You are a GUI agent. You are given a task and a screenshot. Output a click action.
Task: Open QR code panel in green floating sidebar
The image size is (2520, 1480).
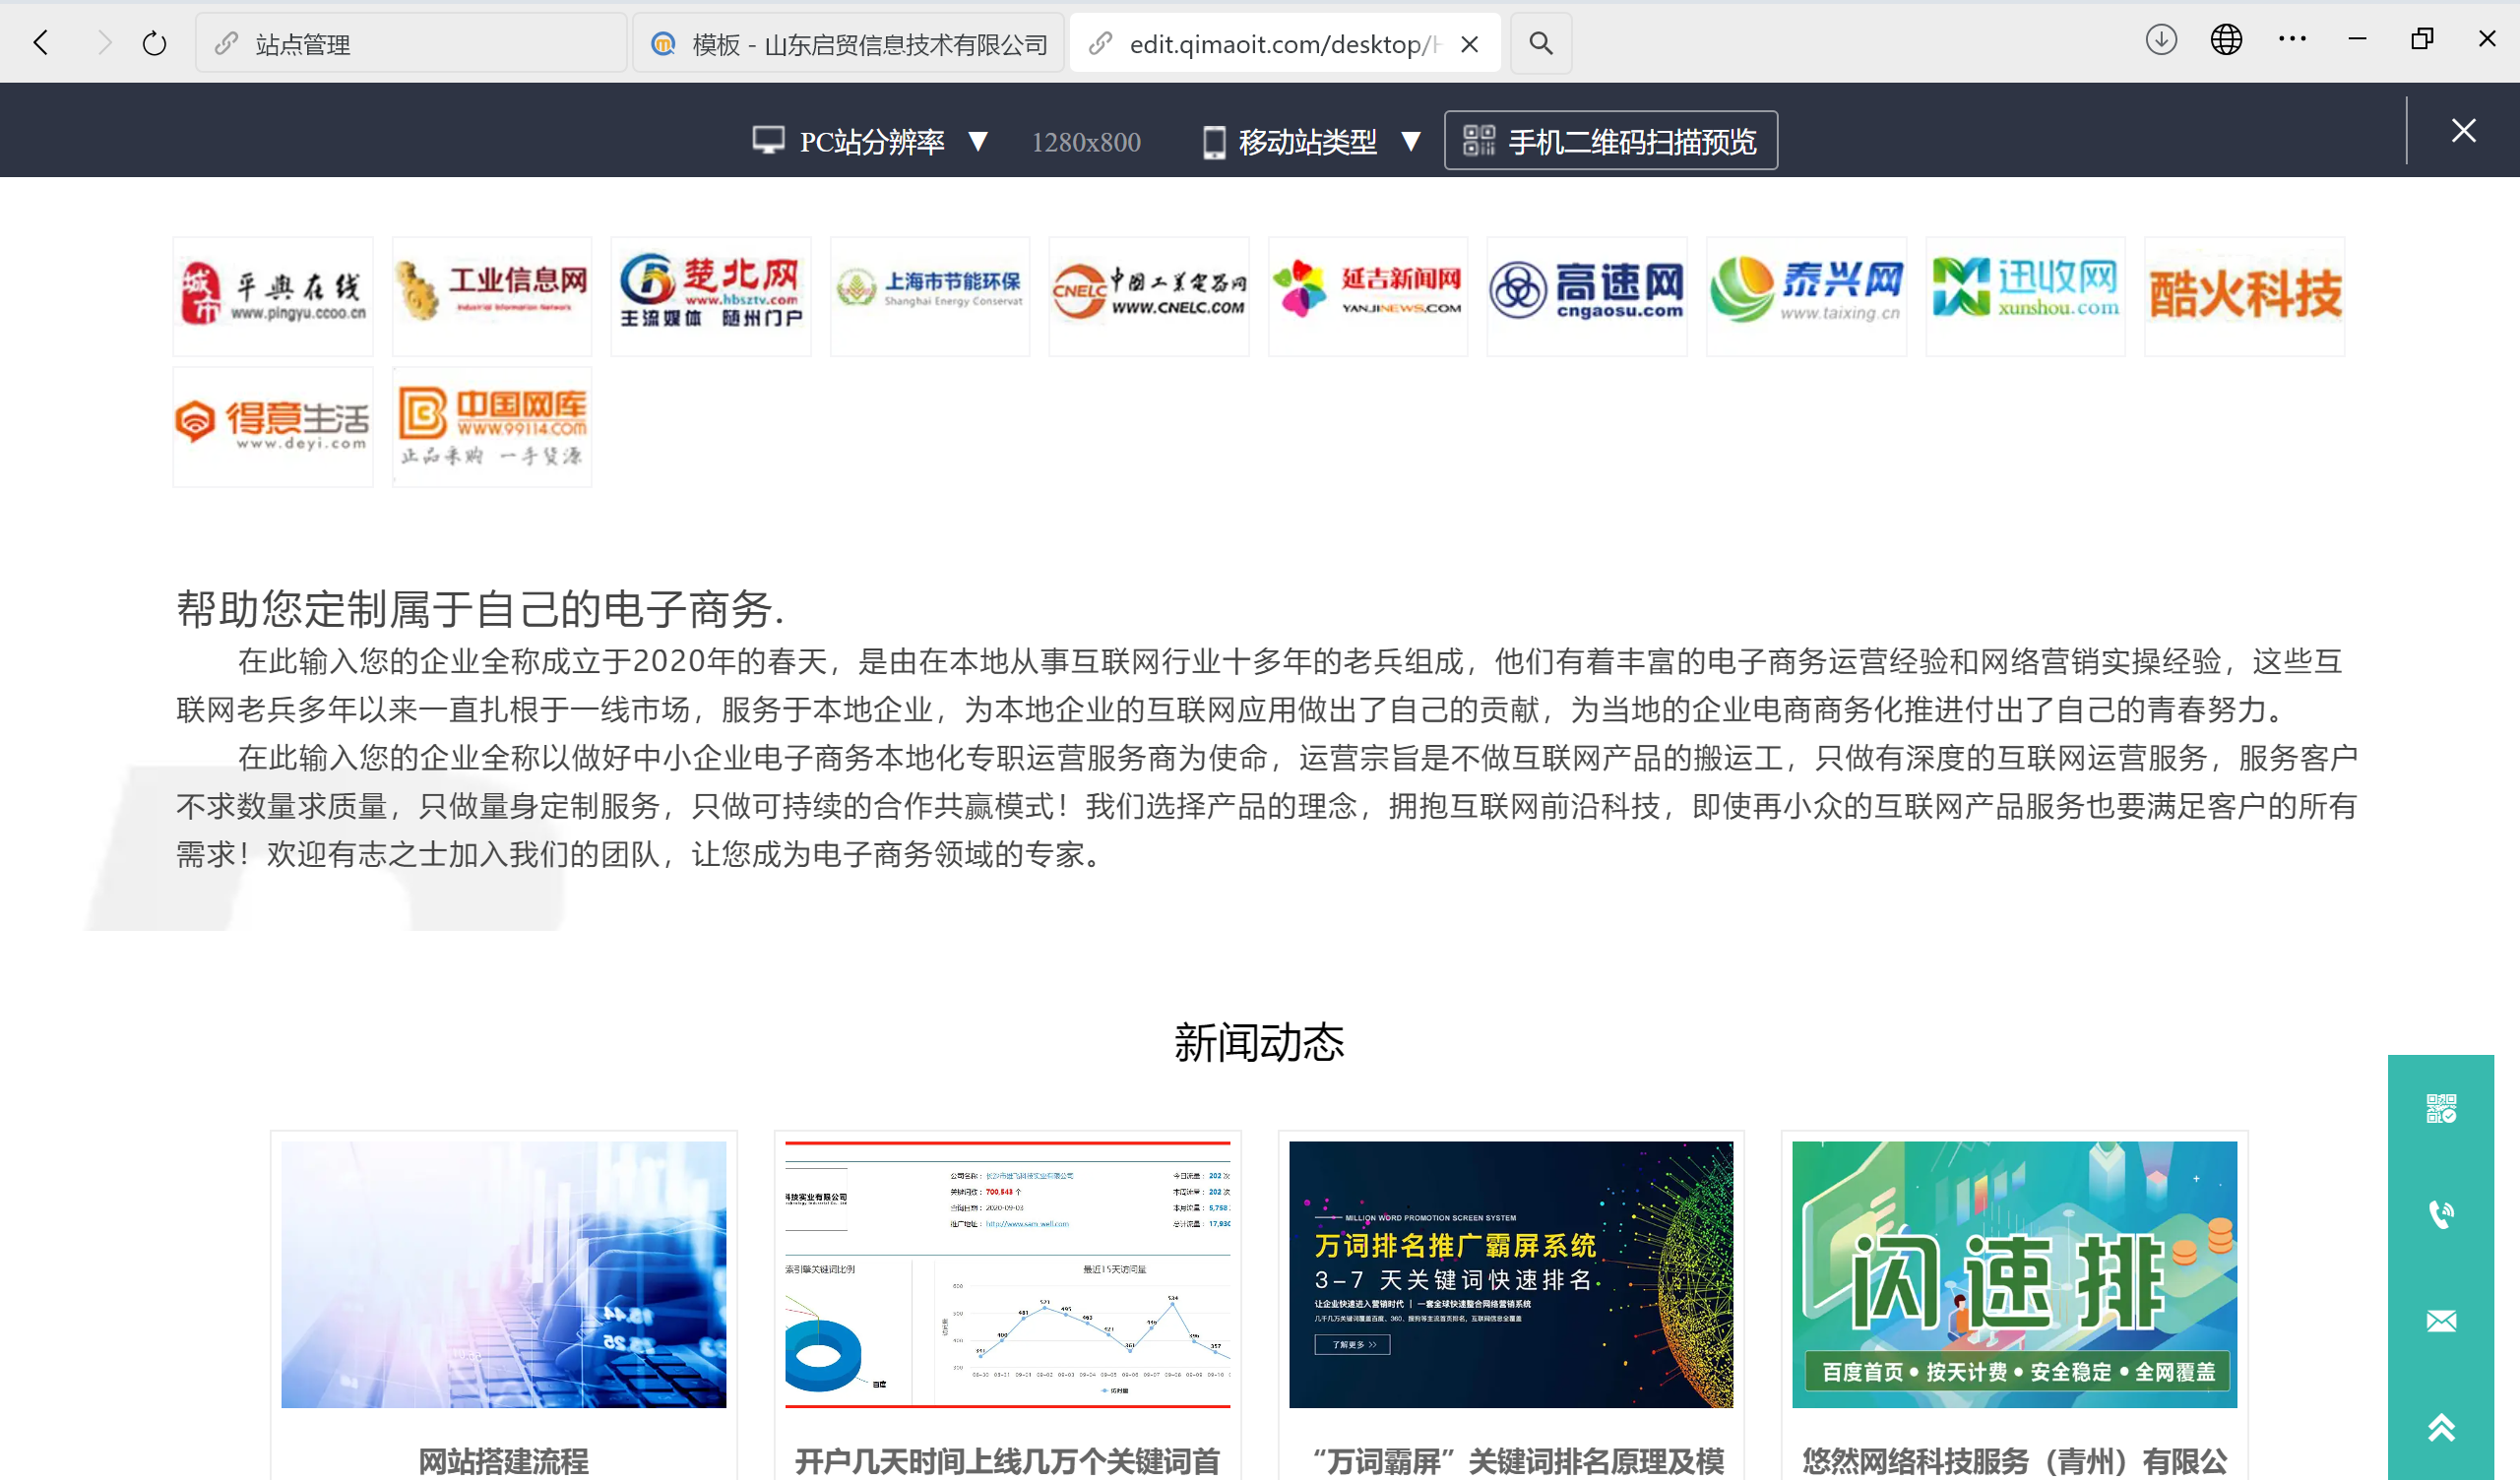(2440, 1105)
